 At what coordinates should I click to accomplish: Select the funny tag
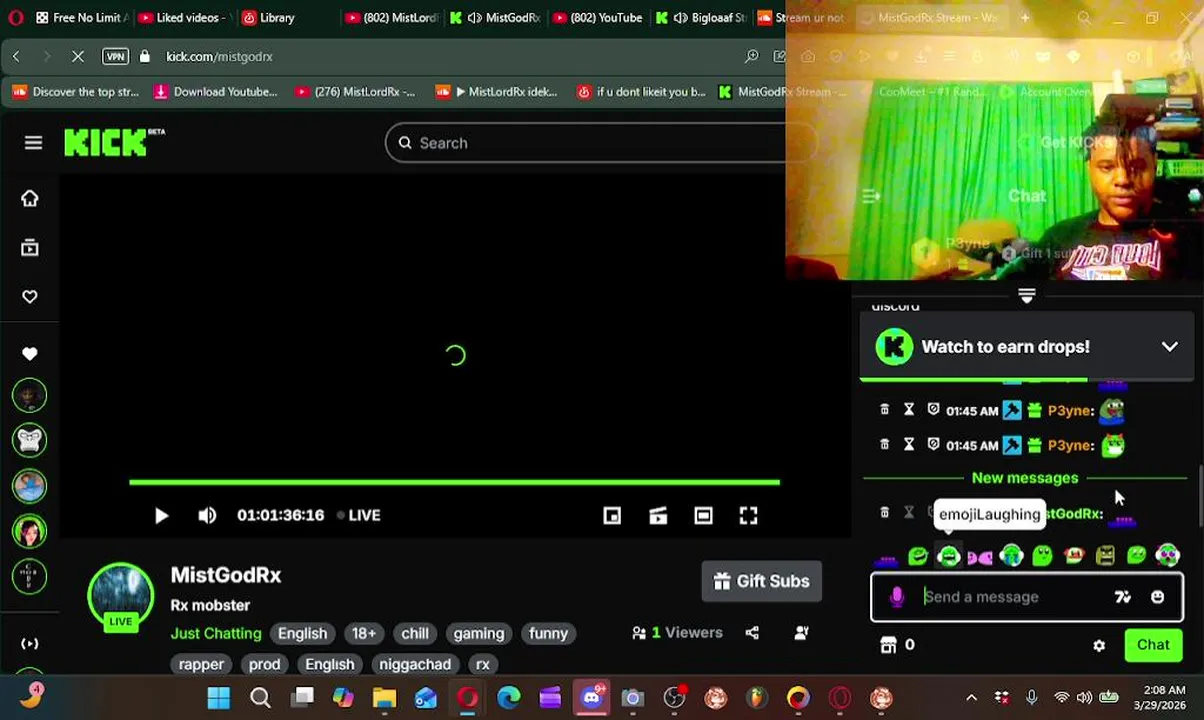[548, 633]
